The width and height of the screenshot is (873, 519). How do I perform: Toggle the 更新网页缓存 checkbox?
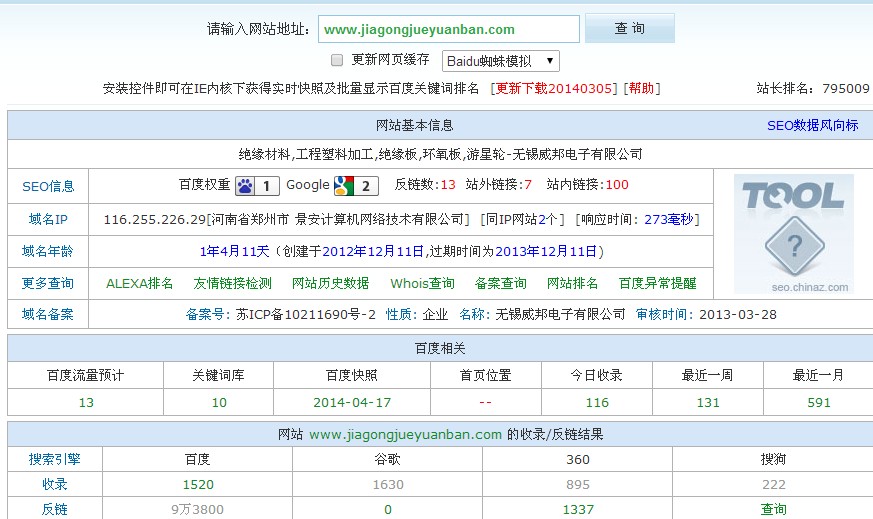point(337,60)
